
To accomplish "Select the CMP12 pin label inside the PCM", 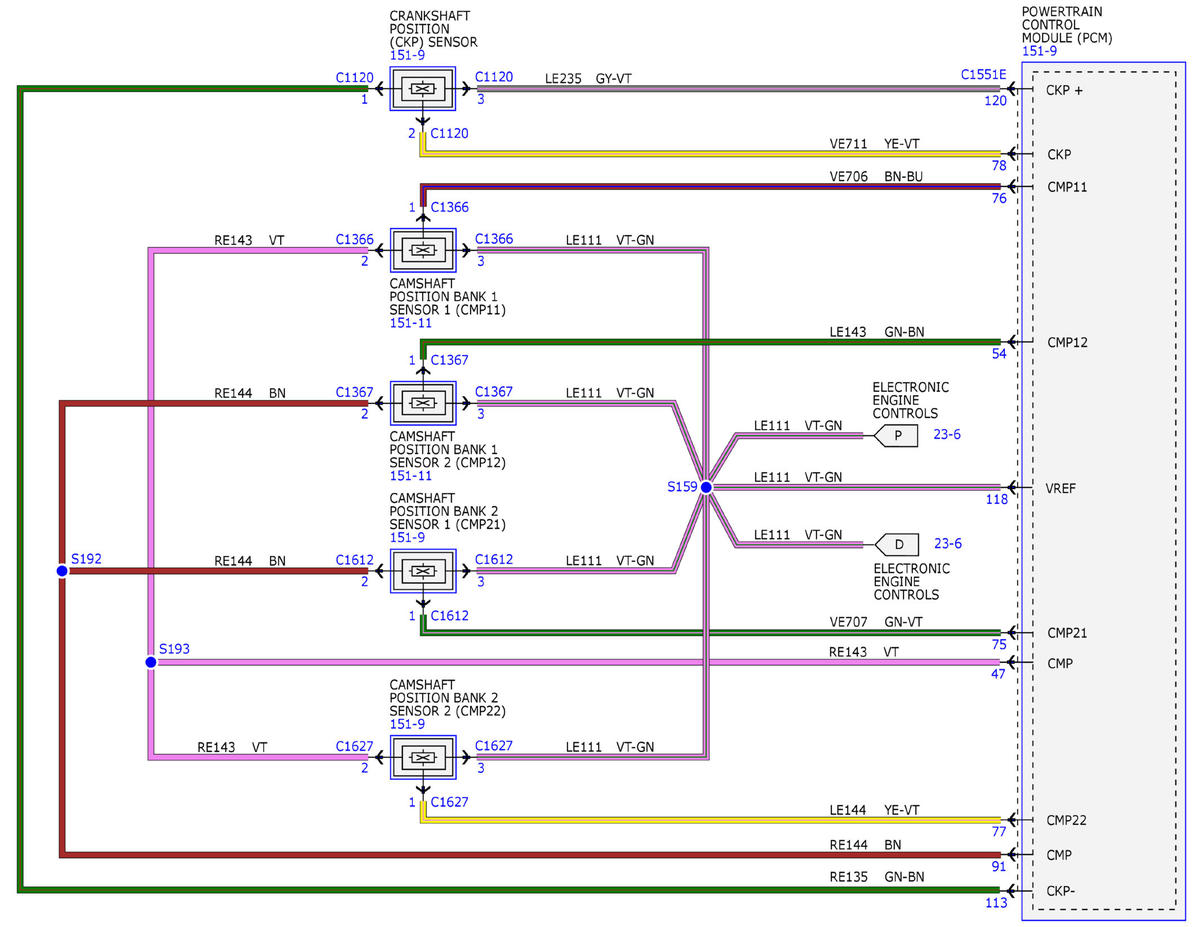I will 1067,343.
